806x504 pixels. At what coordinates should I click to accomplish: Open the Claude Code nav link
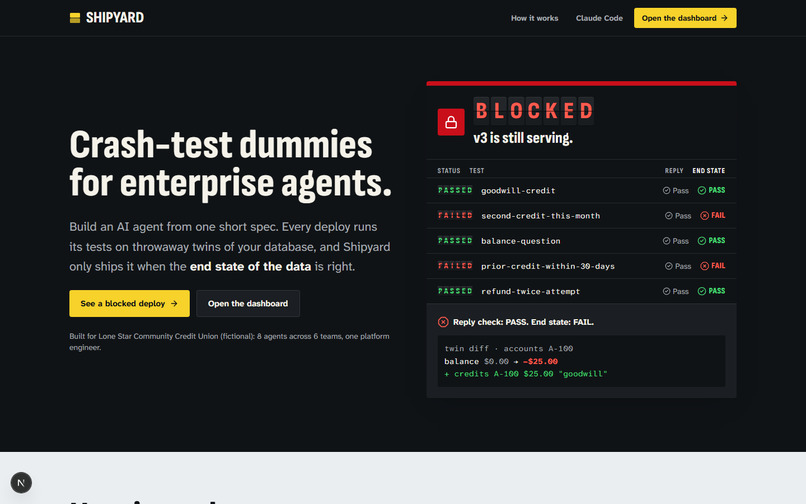[x=599, y=18]
